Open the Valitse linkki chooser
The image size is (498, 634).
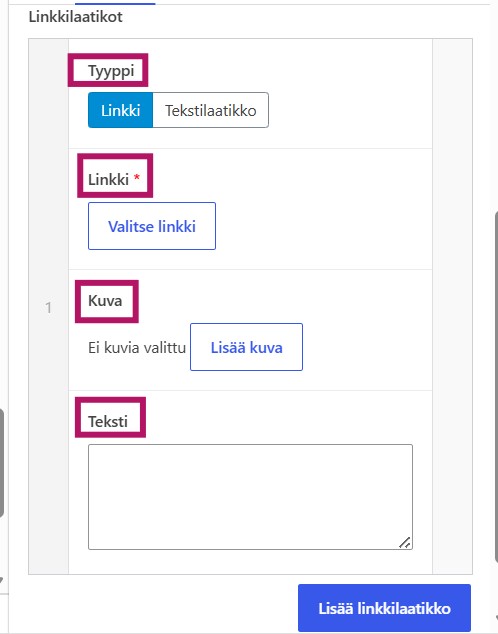(x=152, y=226)
